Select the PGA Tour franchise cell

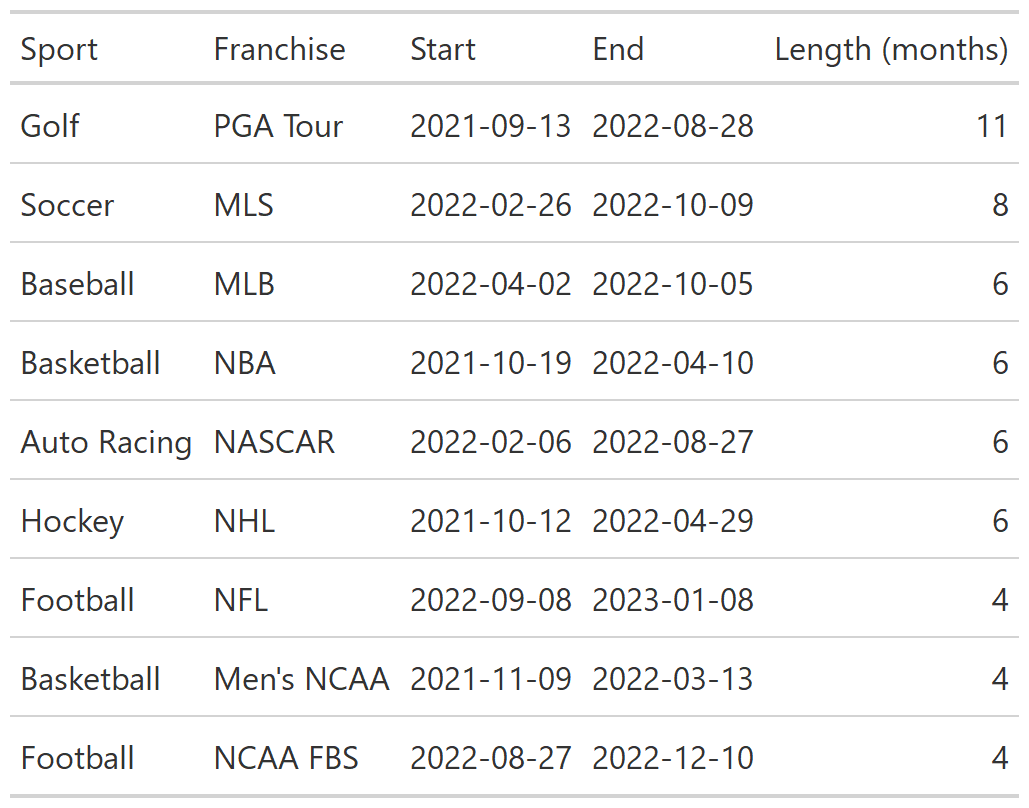[x=278, y=126]
